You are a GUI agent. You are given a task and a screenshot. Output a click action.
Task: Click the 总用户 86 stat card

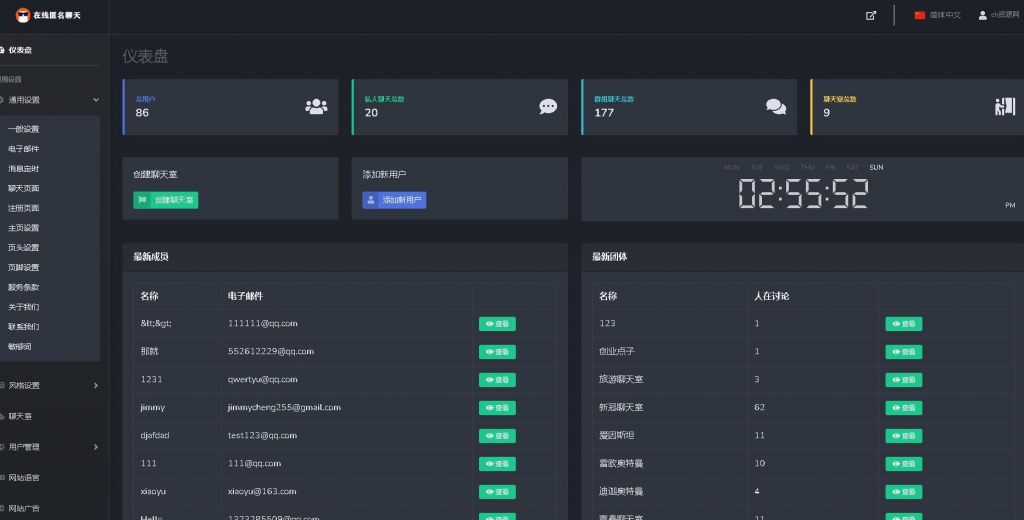231,107
